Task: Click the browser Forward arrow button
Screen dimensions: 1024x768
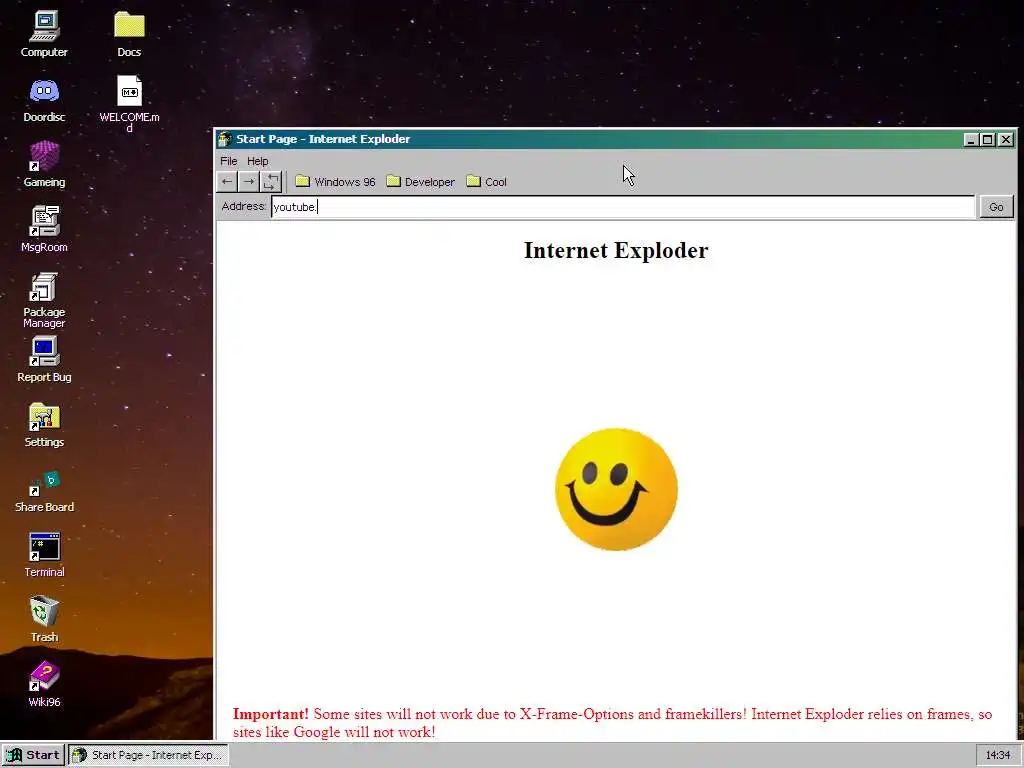Action: click(x=249, y=182)
